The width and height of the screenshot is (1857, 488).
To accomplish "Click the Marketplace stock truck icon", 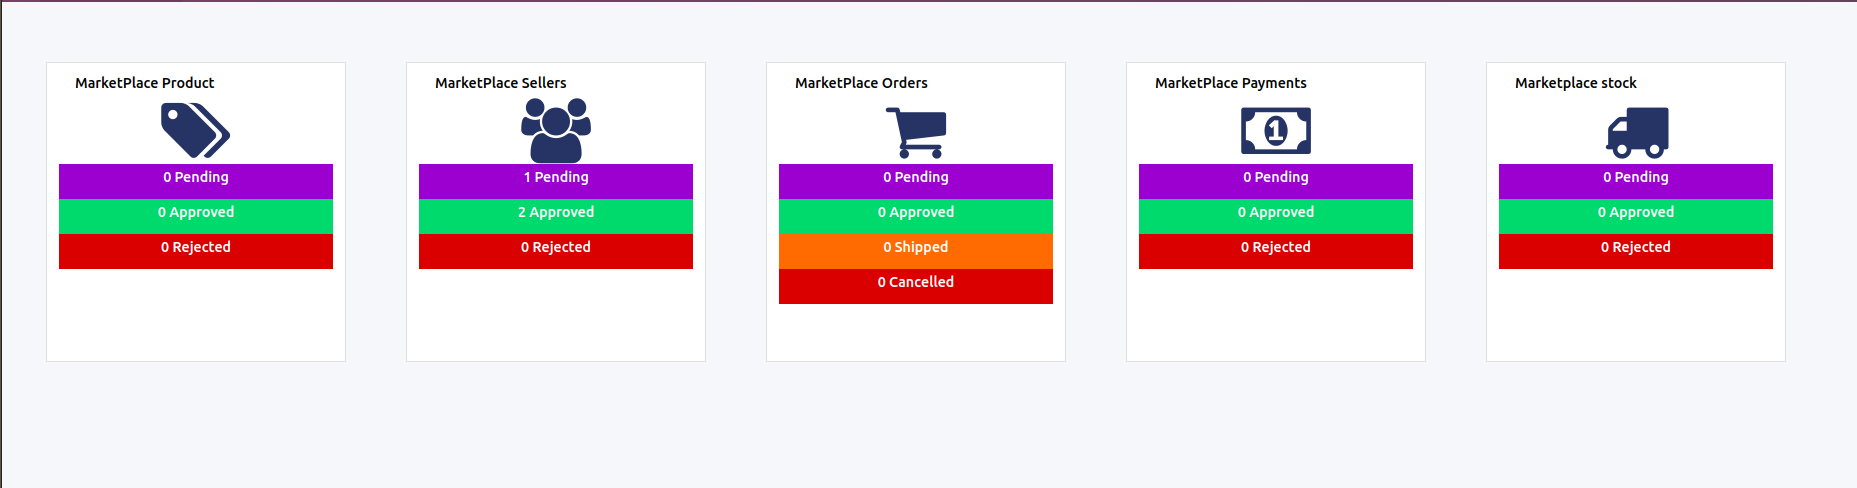I will point(1637,133).
